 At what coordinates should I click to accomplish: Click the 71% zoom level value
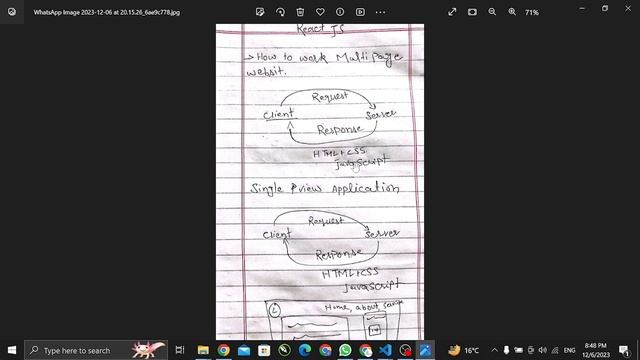[532, 13]
